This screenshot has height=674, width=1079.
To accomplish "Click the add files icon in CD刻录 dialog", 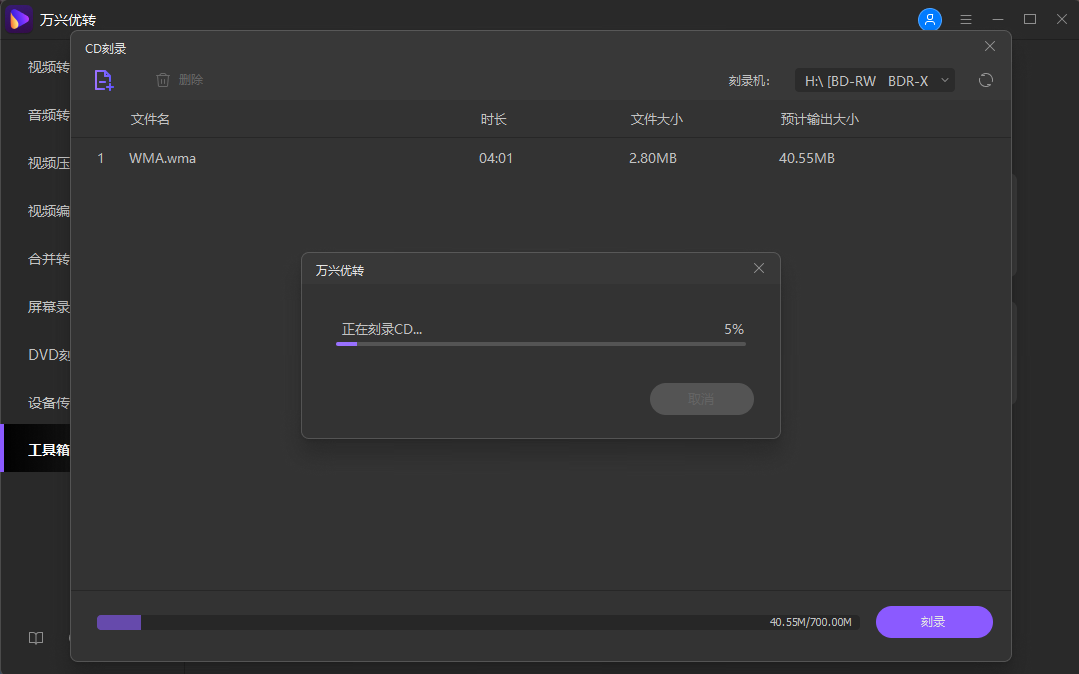I will tap(103, 80).
